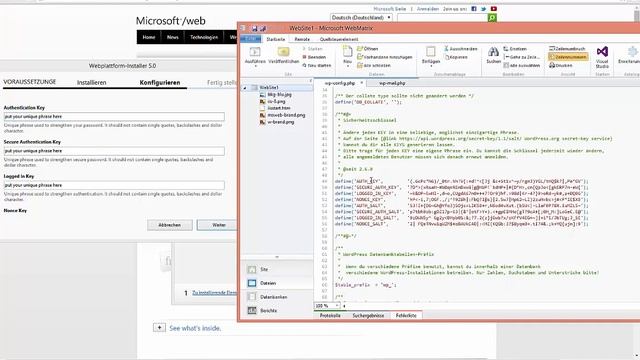640x360 pixels.
Task: Switch to the Suchergebnisse bottom tab
Action: click(x=368, y=316)
